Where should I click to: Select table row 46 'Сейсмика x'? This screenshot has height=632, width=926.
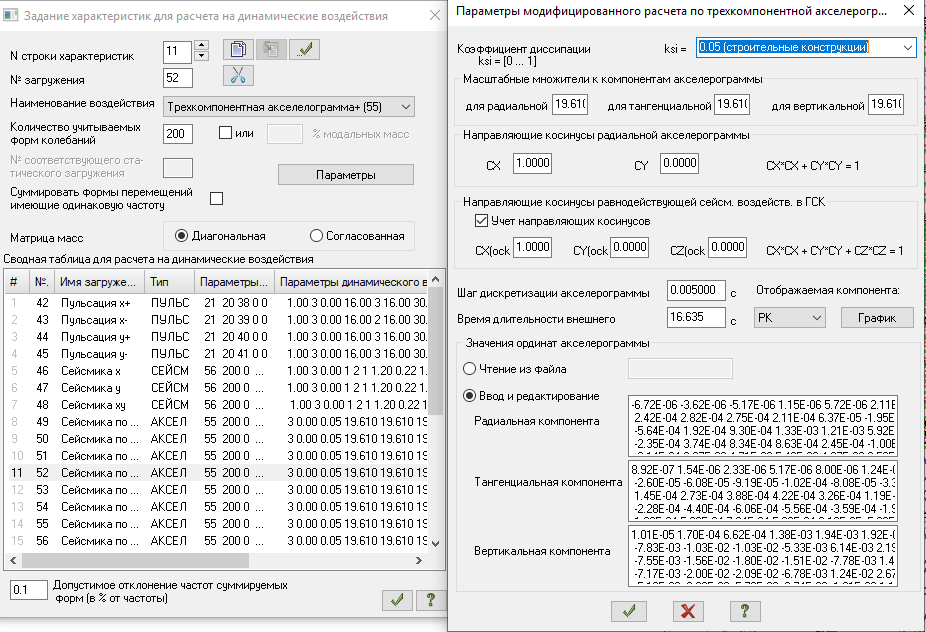tap(100, 370)
